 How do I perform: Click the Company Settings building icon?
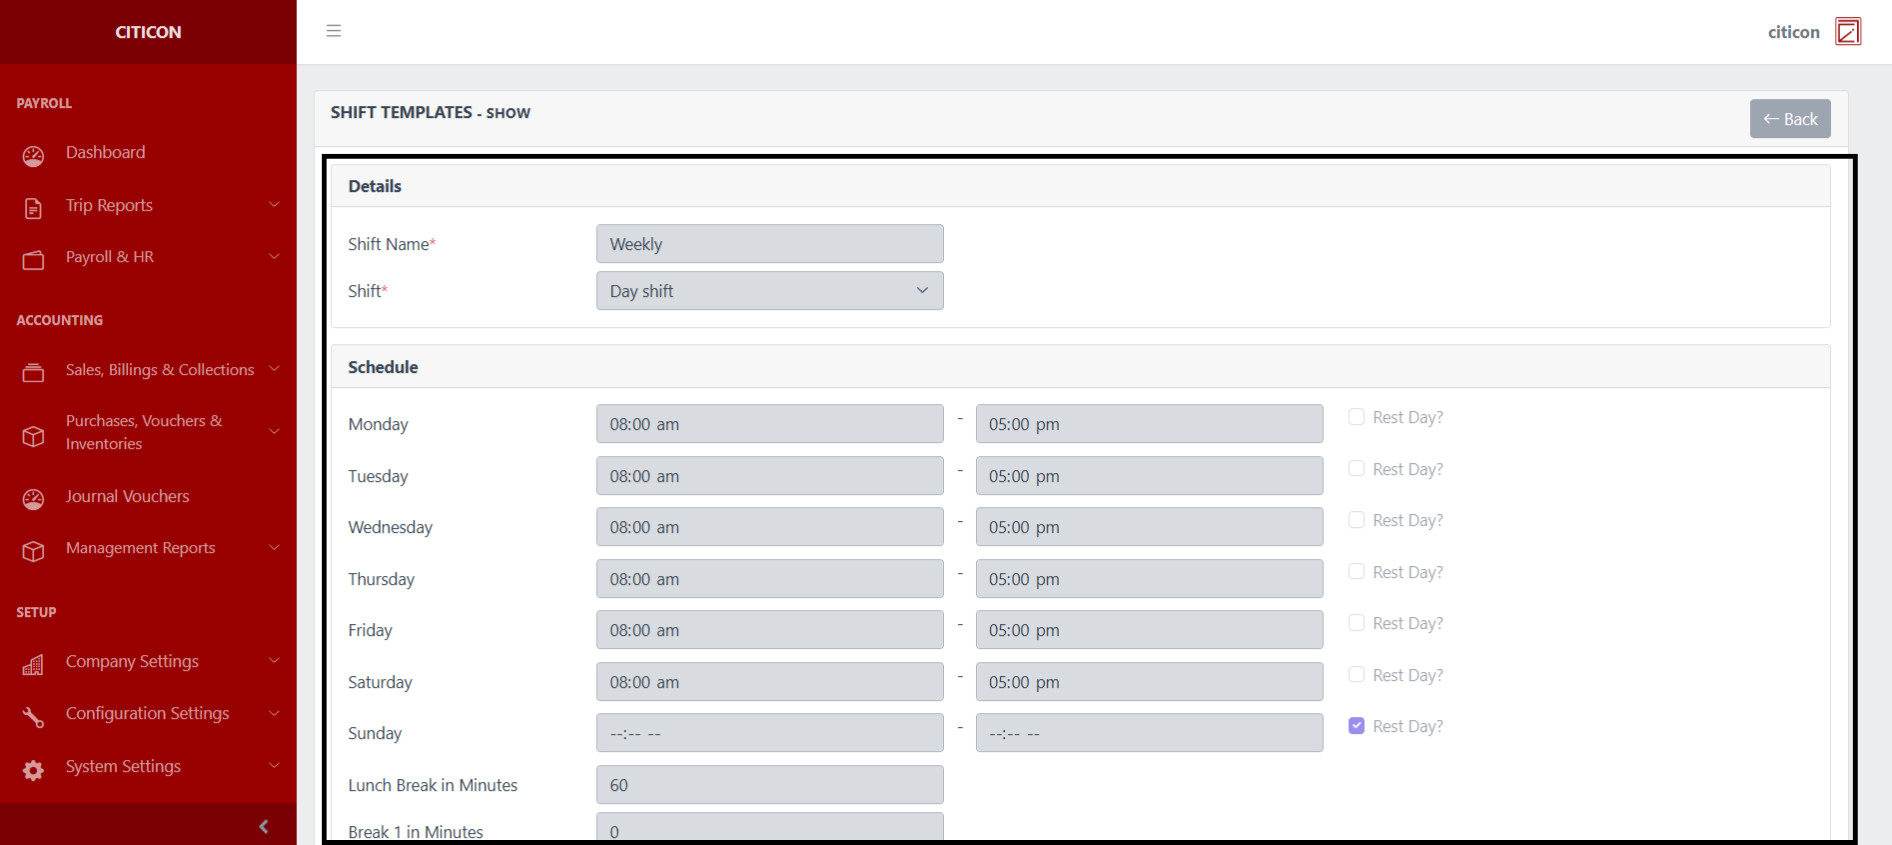click(33, 665)
